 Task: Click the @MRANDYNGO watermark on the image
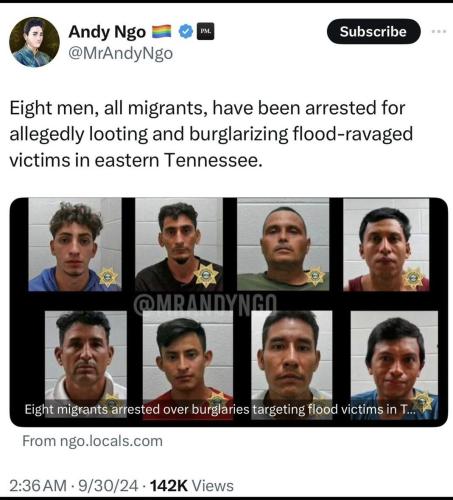tap(205, 302)
